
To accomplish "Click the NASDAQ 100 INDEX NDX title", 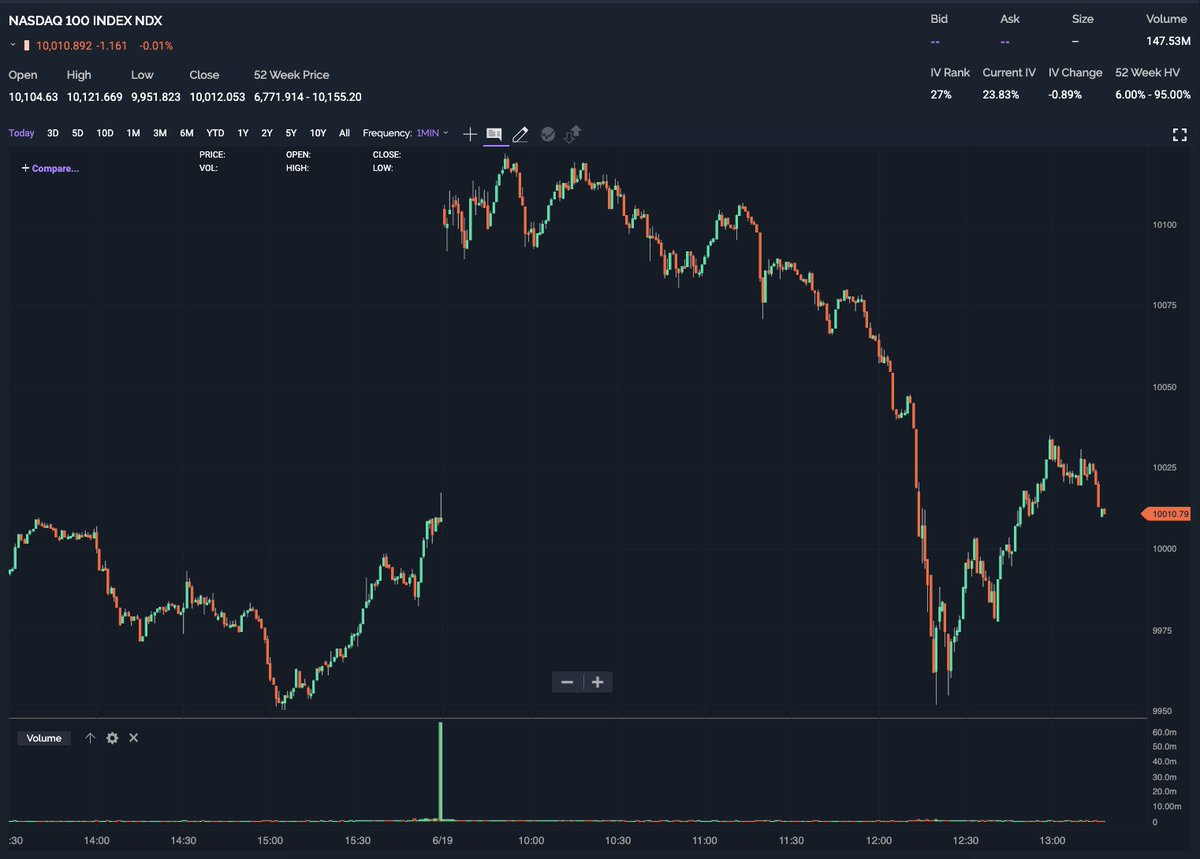I will point(85,20).
